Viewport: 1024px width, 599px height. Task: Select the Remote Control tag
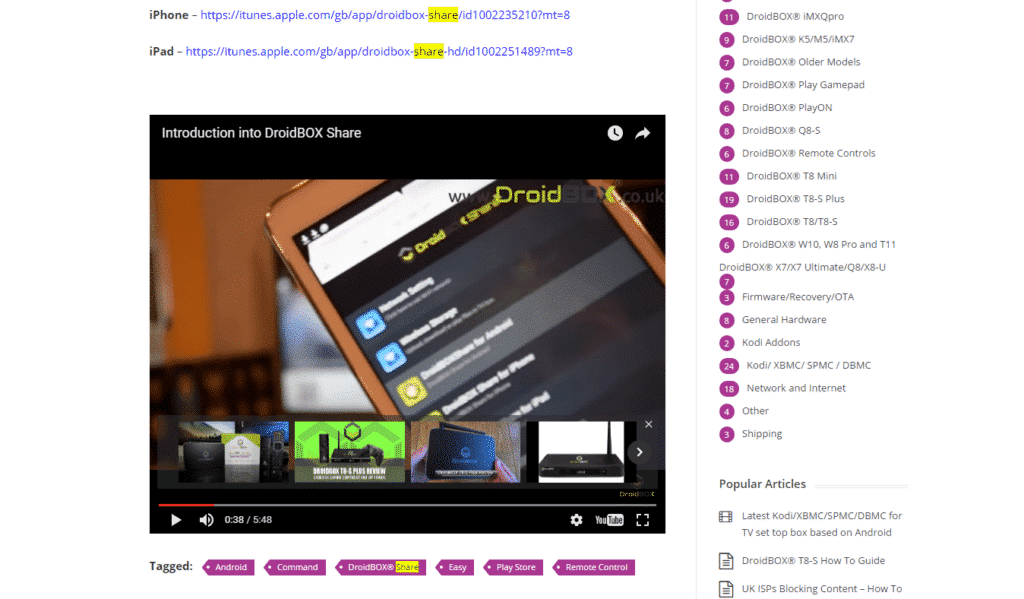click(x=594, y=567)
